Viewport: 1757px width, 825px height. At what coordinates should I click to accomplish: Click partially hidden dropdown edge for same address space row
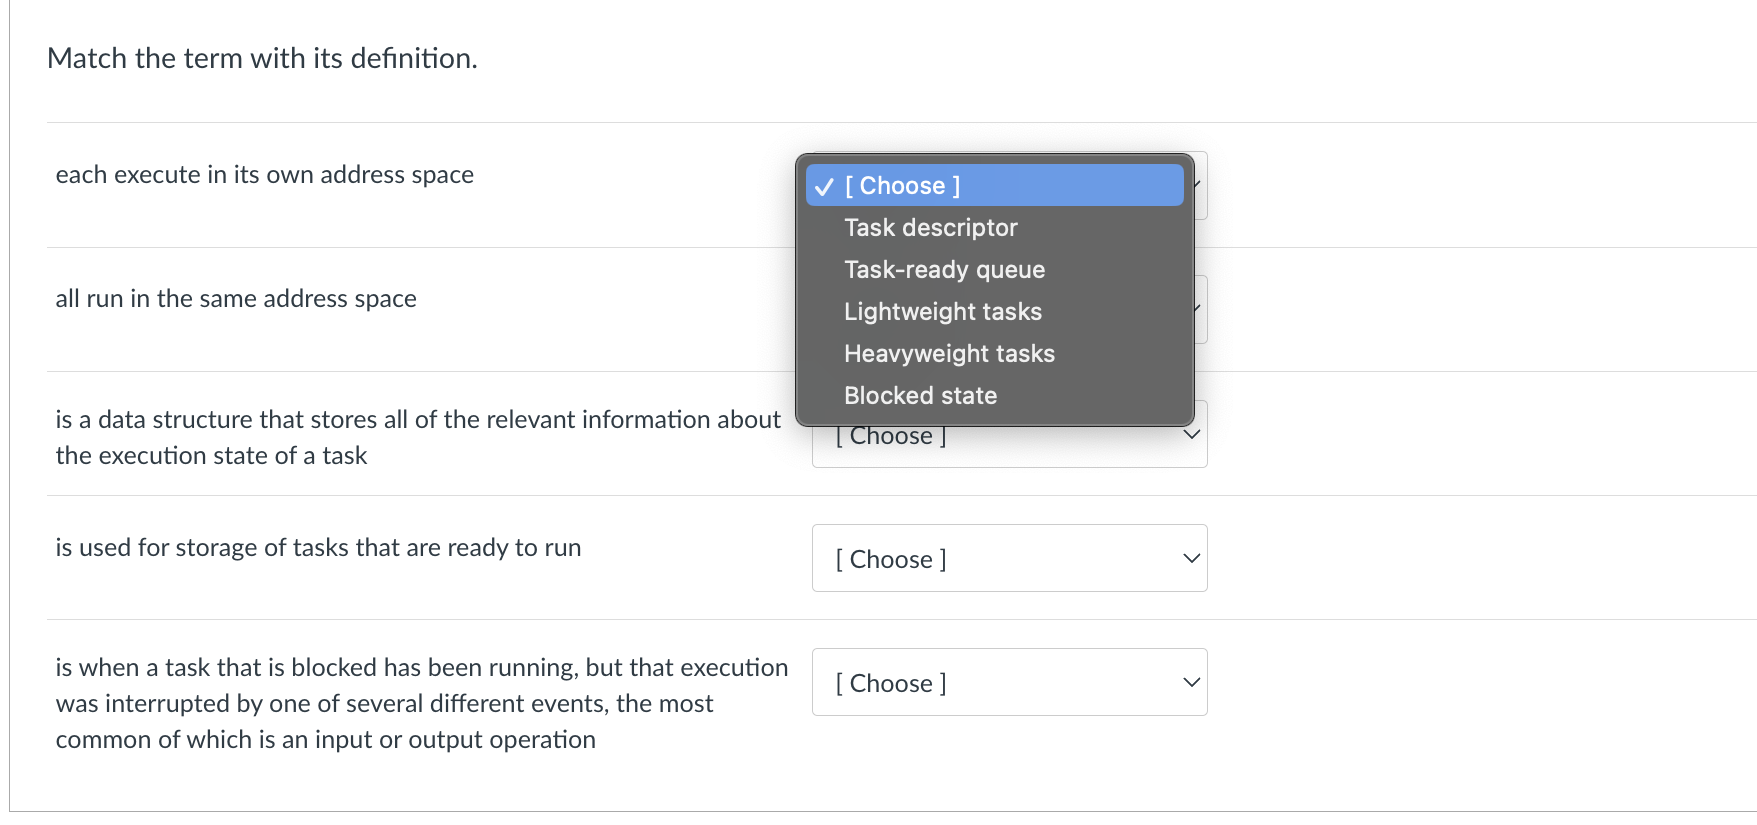coord(1201,310)
